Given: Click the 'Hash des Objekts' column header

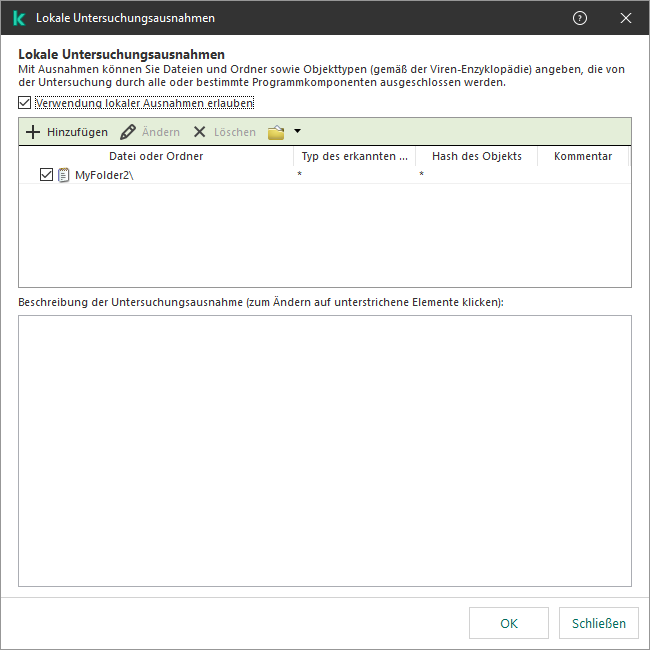Looking at the screenshot, I should (x=476, y=156).
